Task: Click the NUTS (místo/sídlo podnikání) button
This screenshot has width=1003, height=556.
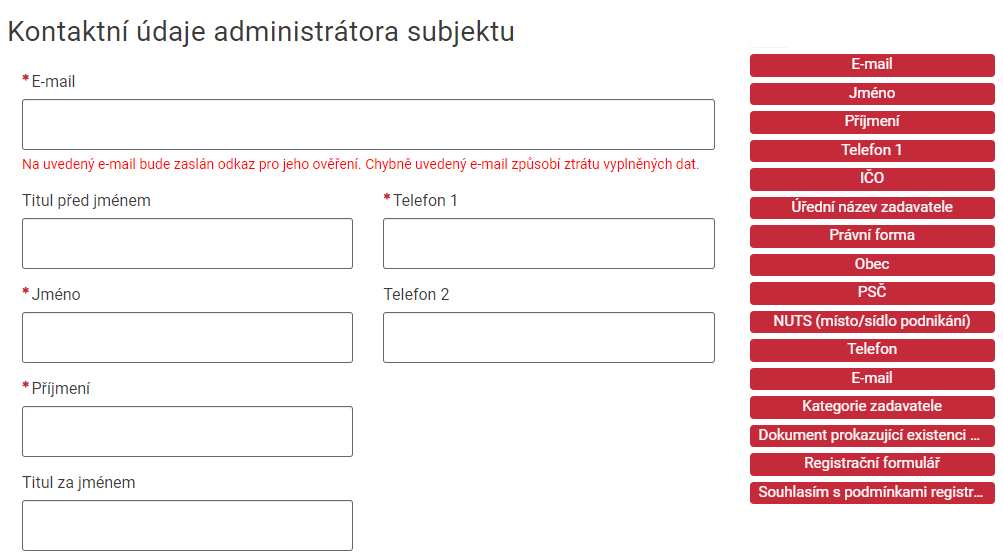Action: click(x=872, y=322)
